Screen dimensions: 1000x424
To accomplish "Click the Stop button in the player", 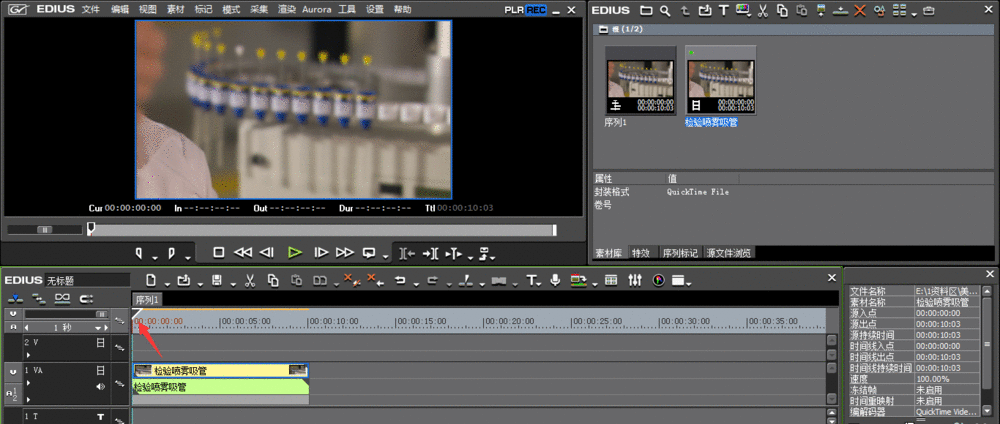I will [x=219, y=253].
